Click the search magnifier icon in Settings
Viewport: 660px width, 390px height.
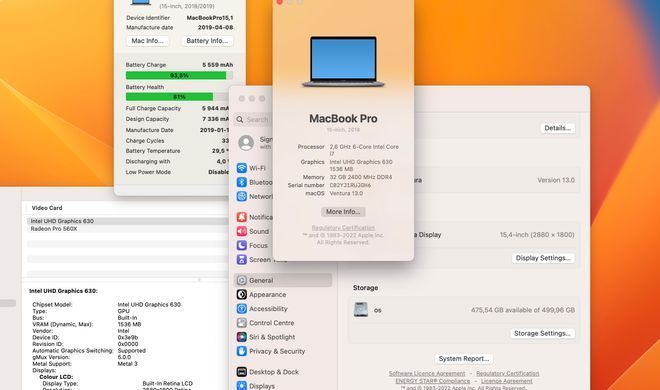pos(240,119)
